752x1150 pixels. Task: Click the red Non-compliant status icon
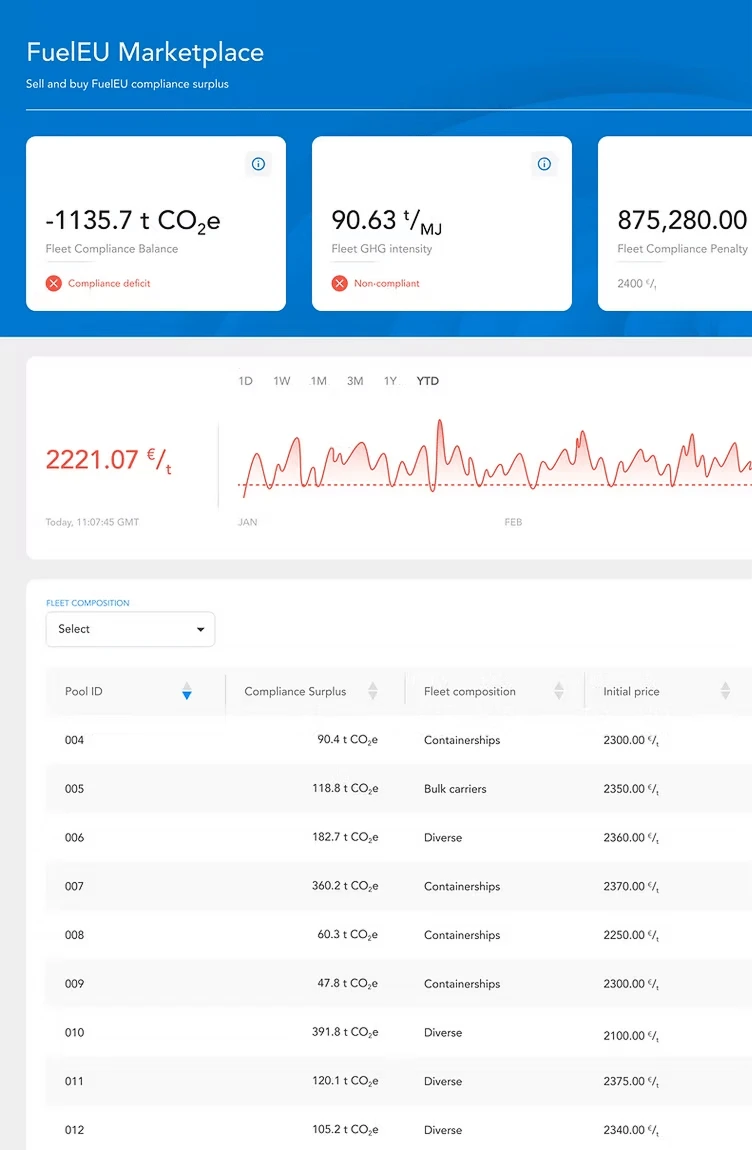(x=340, y=284)
